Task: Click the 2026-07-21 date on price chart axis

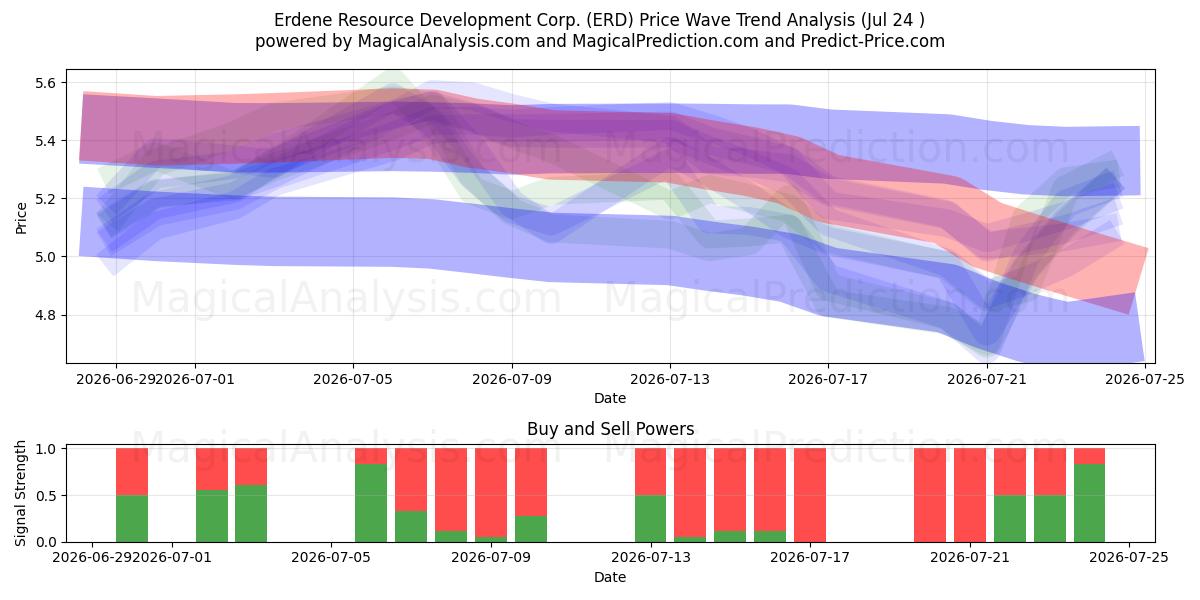Action: click(987, 379)
